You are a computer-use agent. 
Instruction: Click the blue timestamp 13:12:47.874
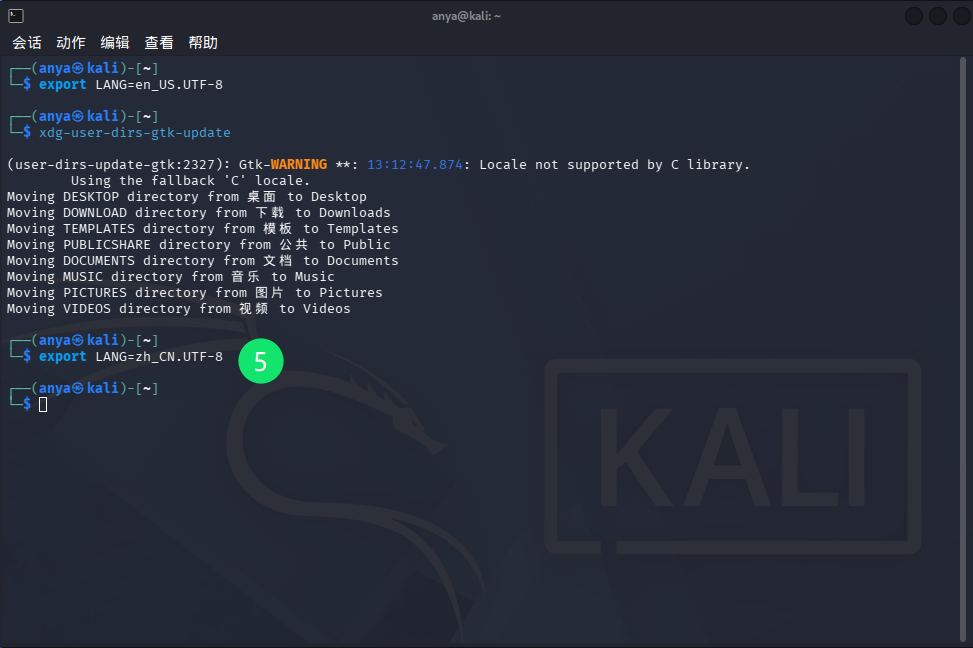[415, 165]
